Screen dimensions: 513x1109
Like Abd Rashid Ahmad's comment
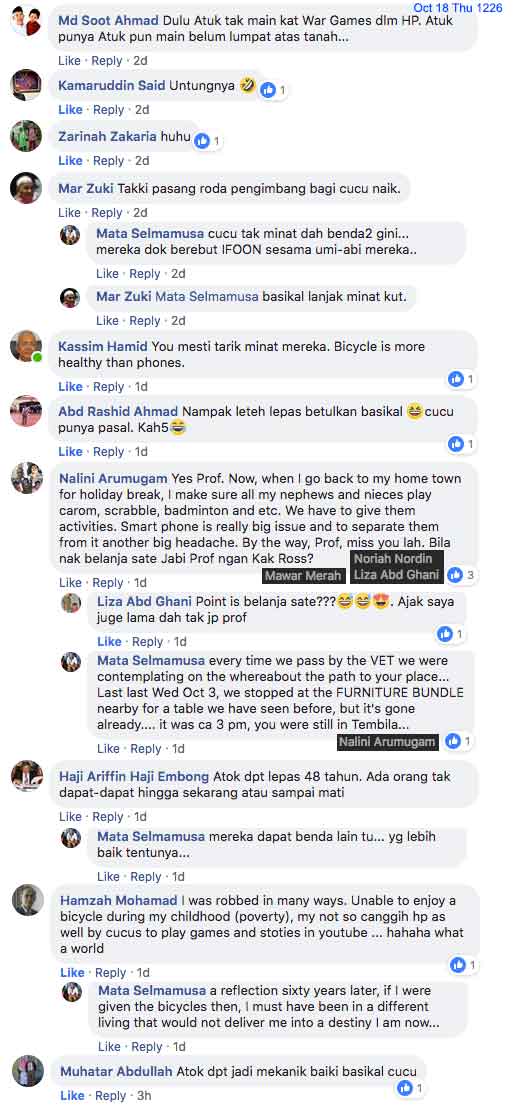(70, 452)
